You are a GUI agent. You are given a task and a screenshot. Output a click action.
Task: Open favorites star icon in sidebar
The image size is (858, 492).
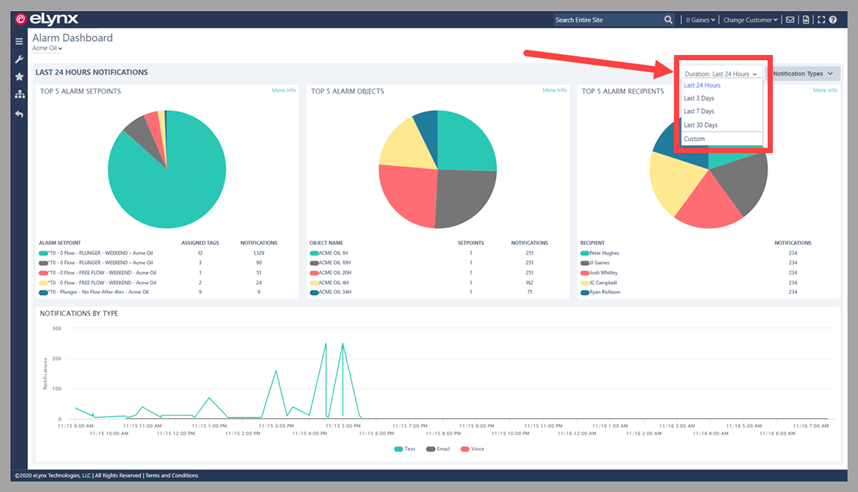19,77
